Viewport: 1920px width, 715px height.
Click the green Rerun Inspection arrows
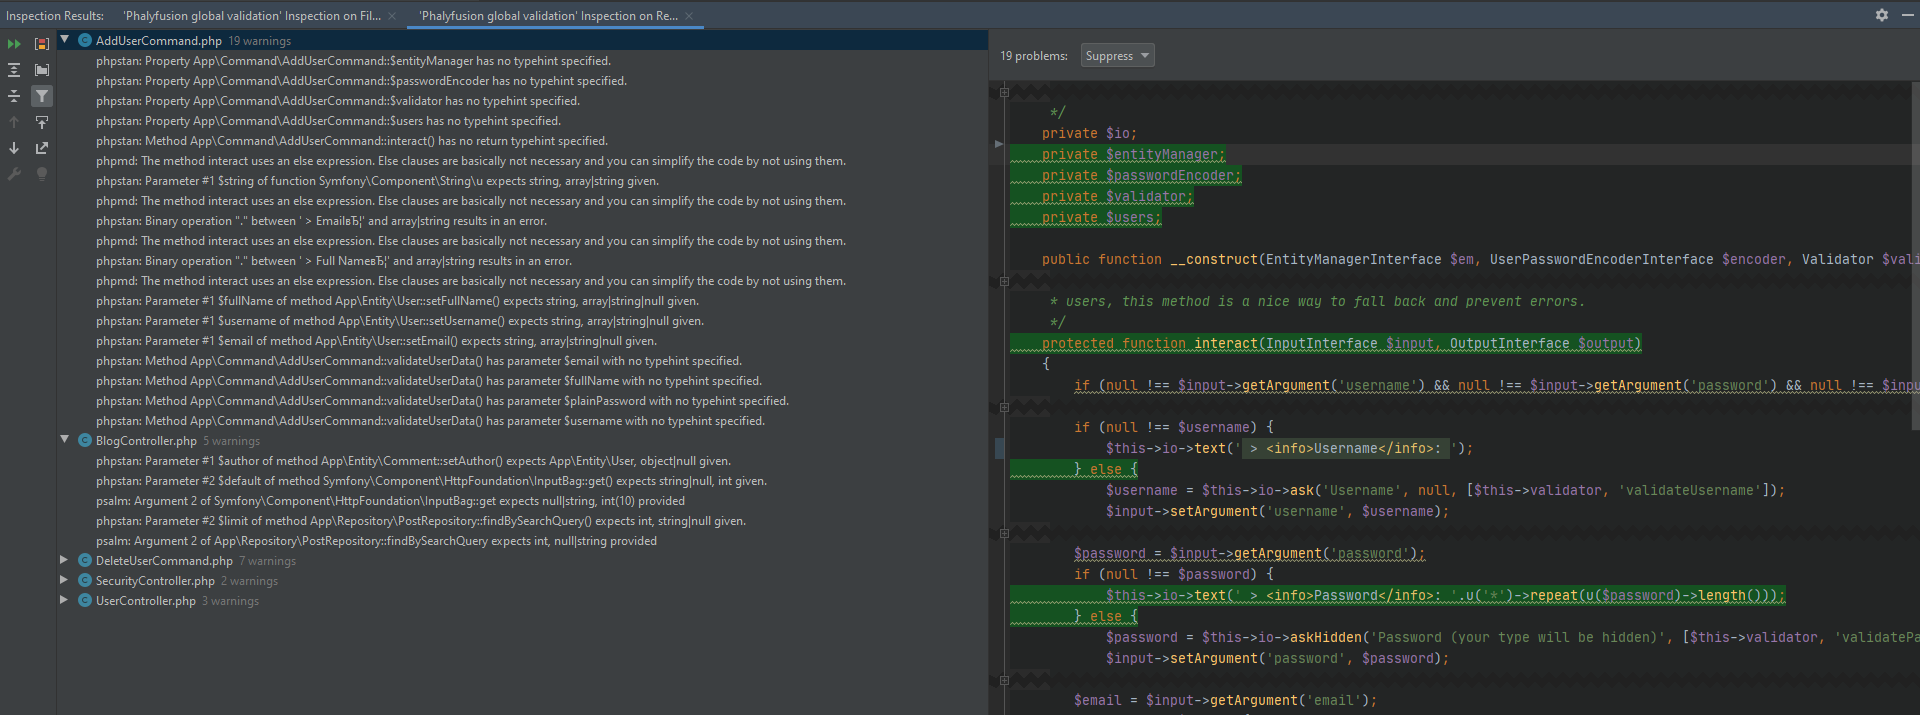[x=14, y=44]
